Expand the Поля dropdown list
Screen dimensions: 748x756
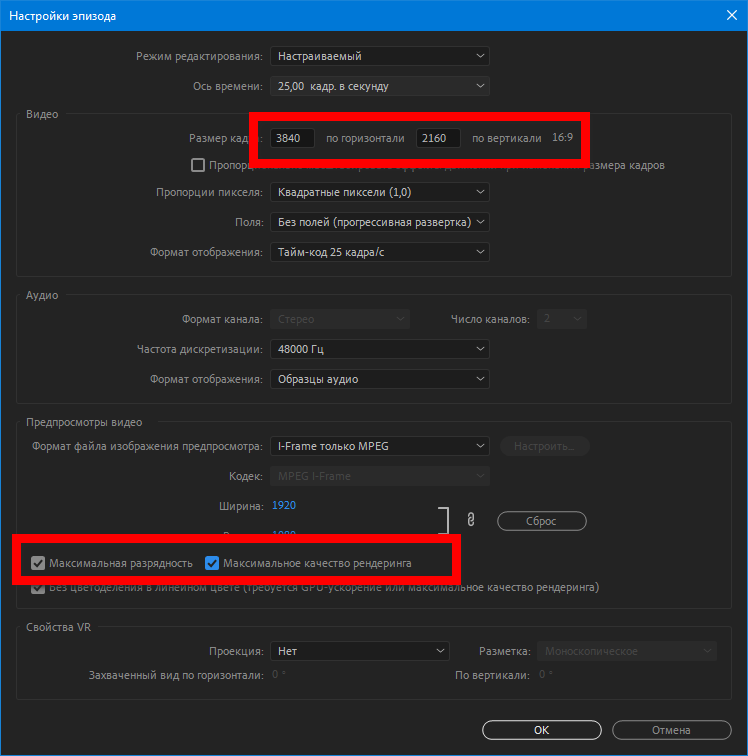pos(380,222)
